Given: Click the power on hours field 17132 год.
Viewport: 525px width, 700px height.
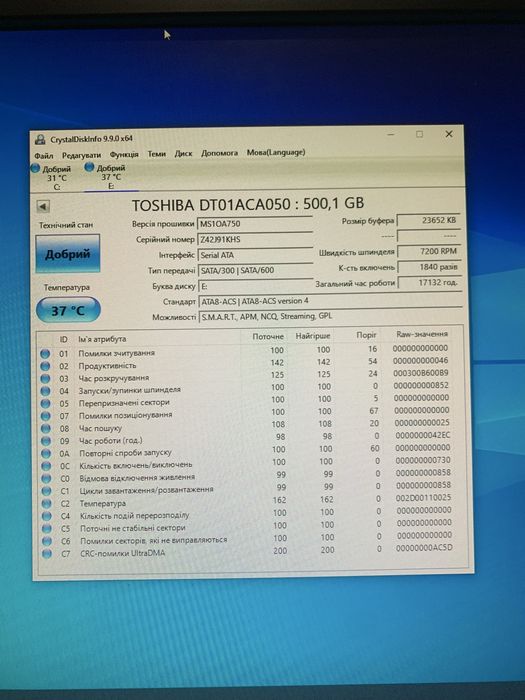Looking at the screenshot, I should [430, 283].
